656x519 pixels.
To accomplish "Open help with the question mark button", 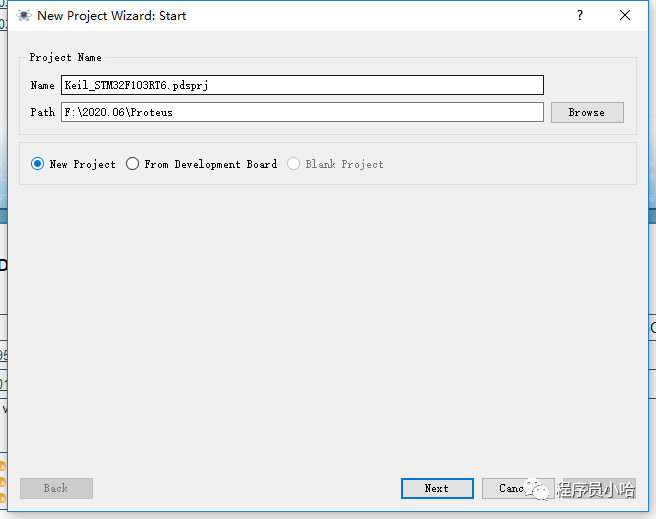I will coord(580,16).
